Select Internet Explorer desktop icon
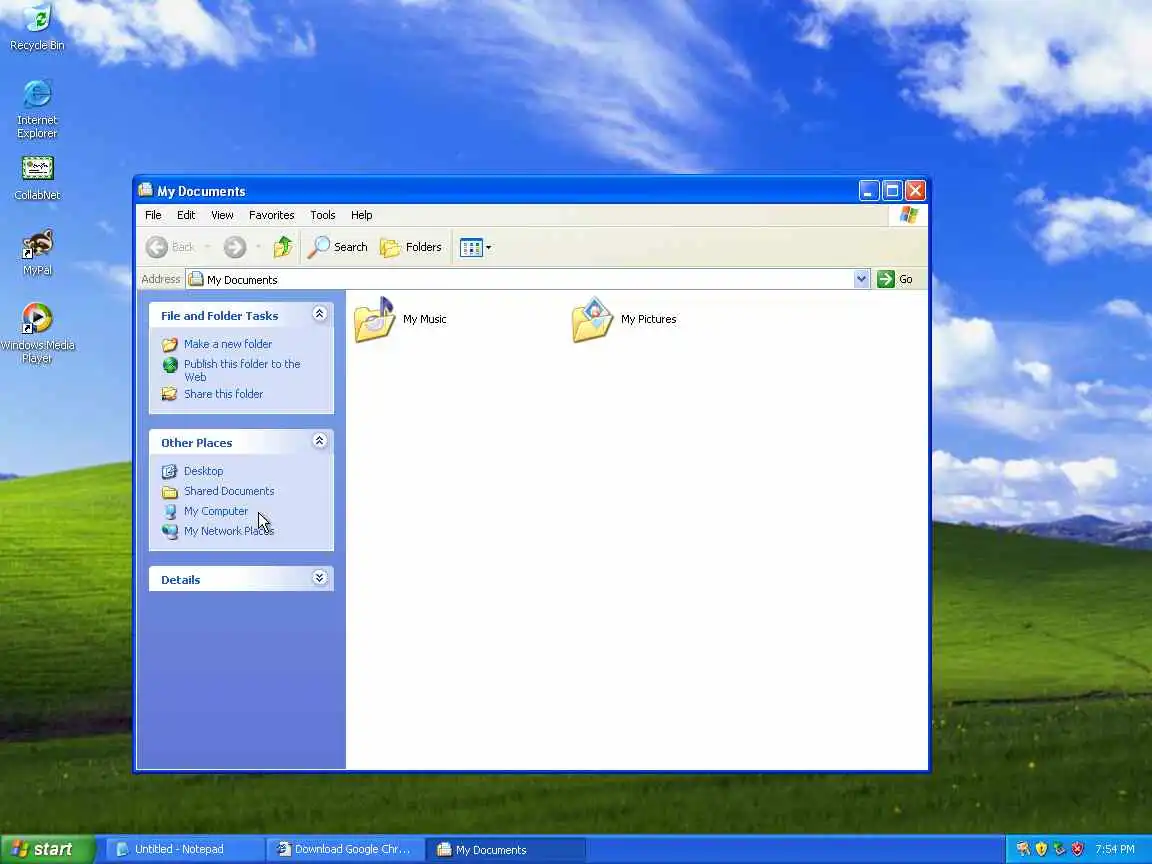This screenshot has height=864, width=1152. [x=37, y=108]
